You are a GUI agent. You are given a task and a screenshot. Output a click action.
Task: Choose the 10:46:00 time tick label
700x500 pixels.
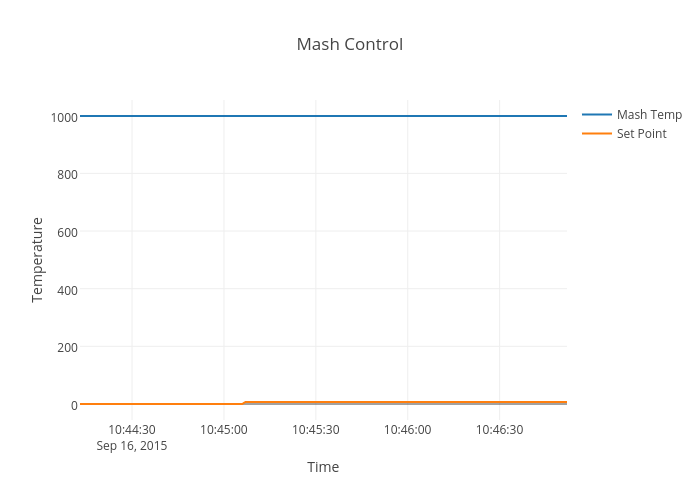click(x=408, y=430)
